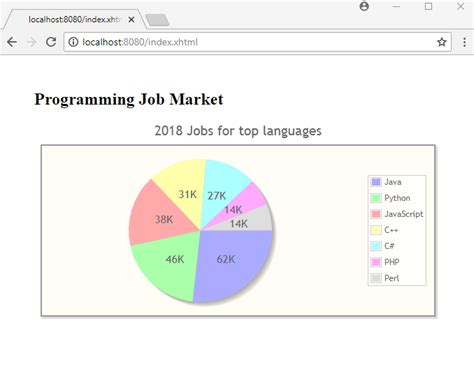
Task: Open a new tab with the new-tab button
Action: tap(157, 20)
